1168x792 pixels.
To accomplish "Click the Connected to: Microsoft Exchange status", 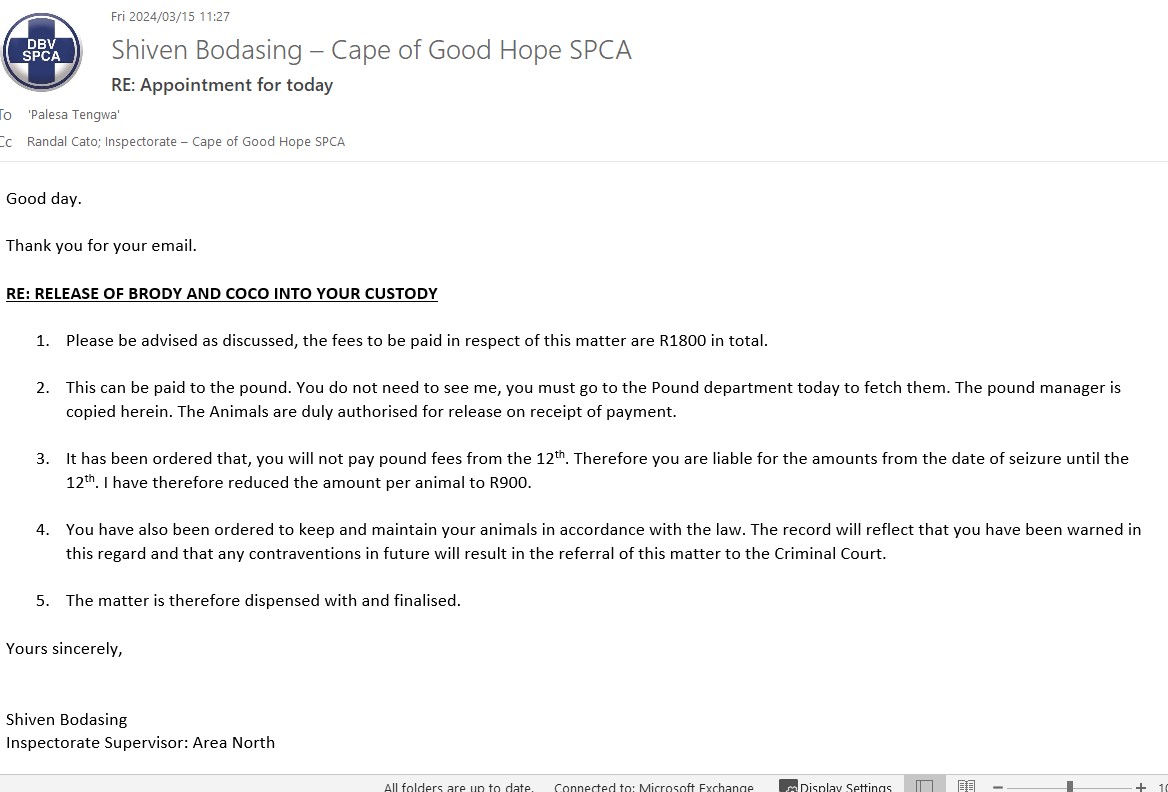I will 654,787.
